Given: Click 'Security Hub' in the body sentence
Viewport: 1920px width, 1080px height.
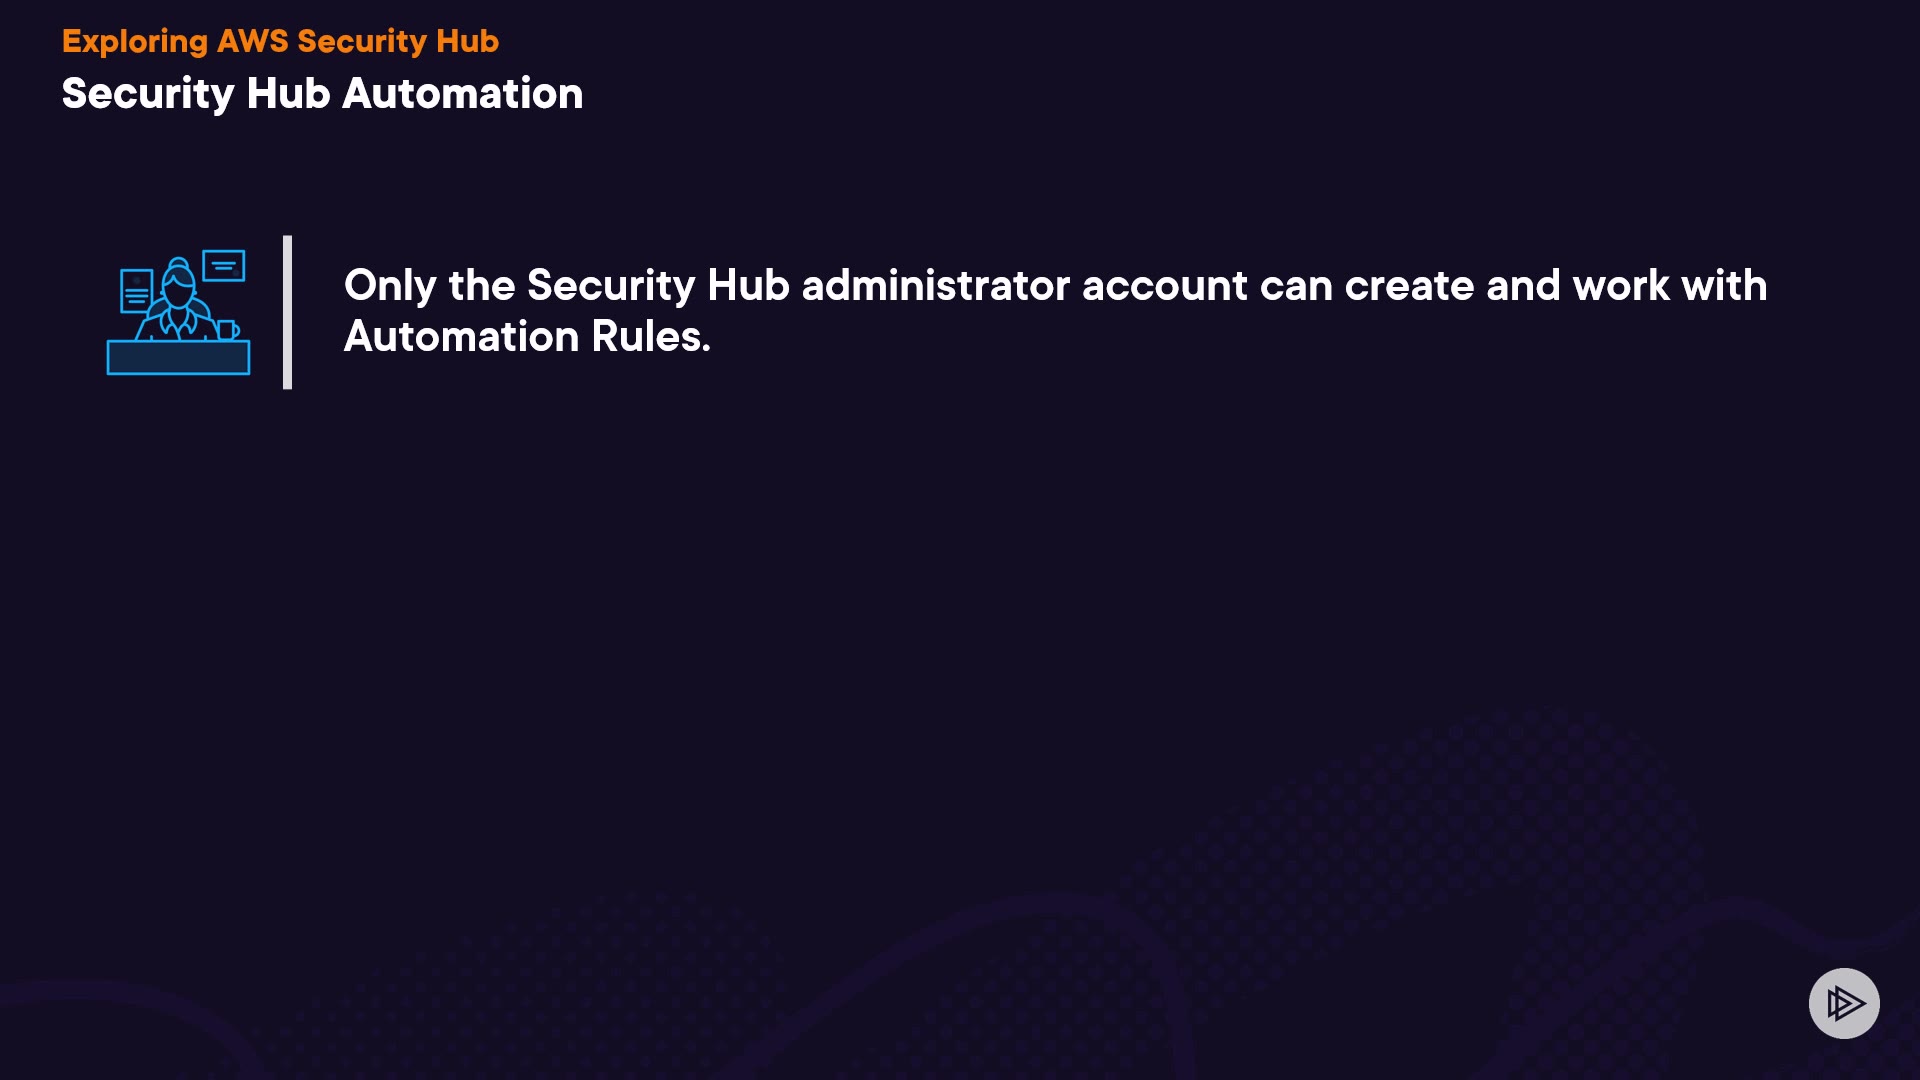Looking at the screenshot, I should [658, 286].
